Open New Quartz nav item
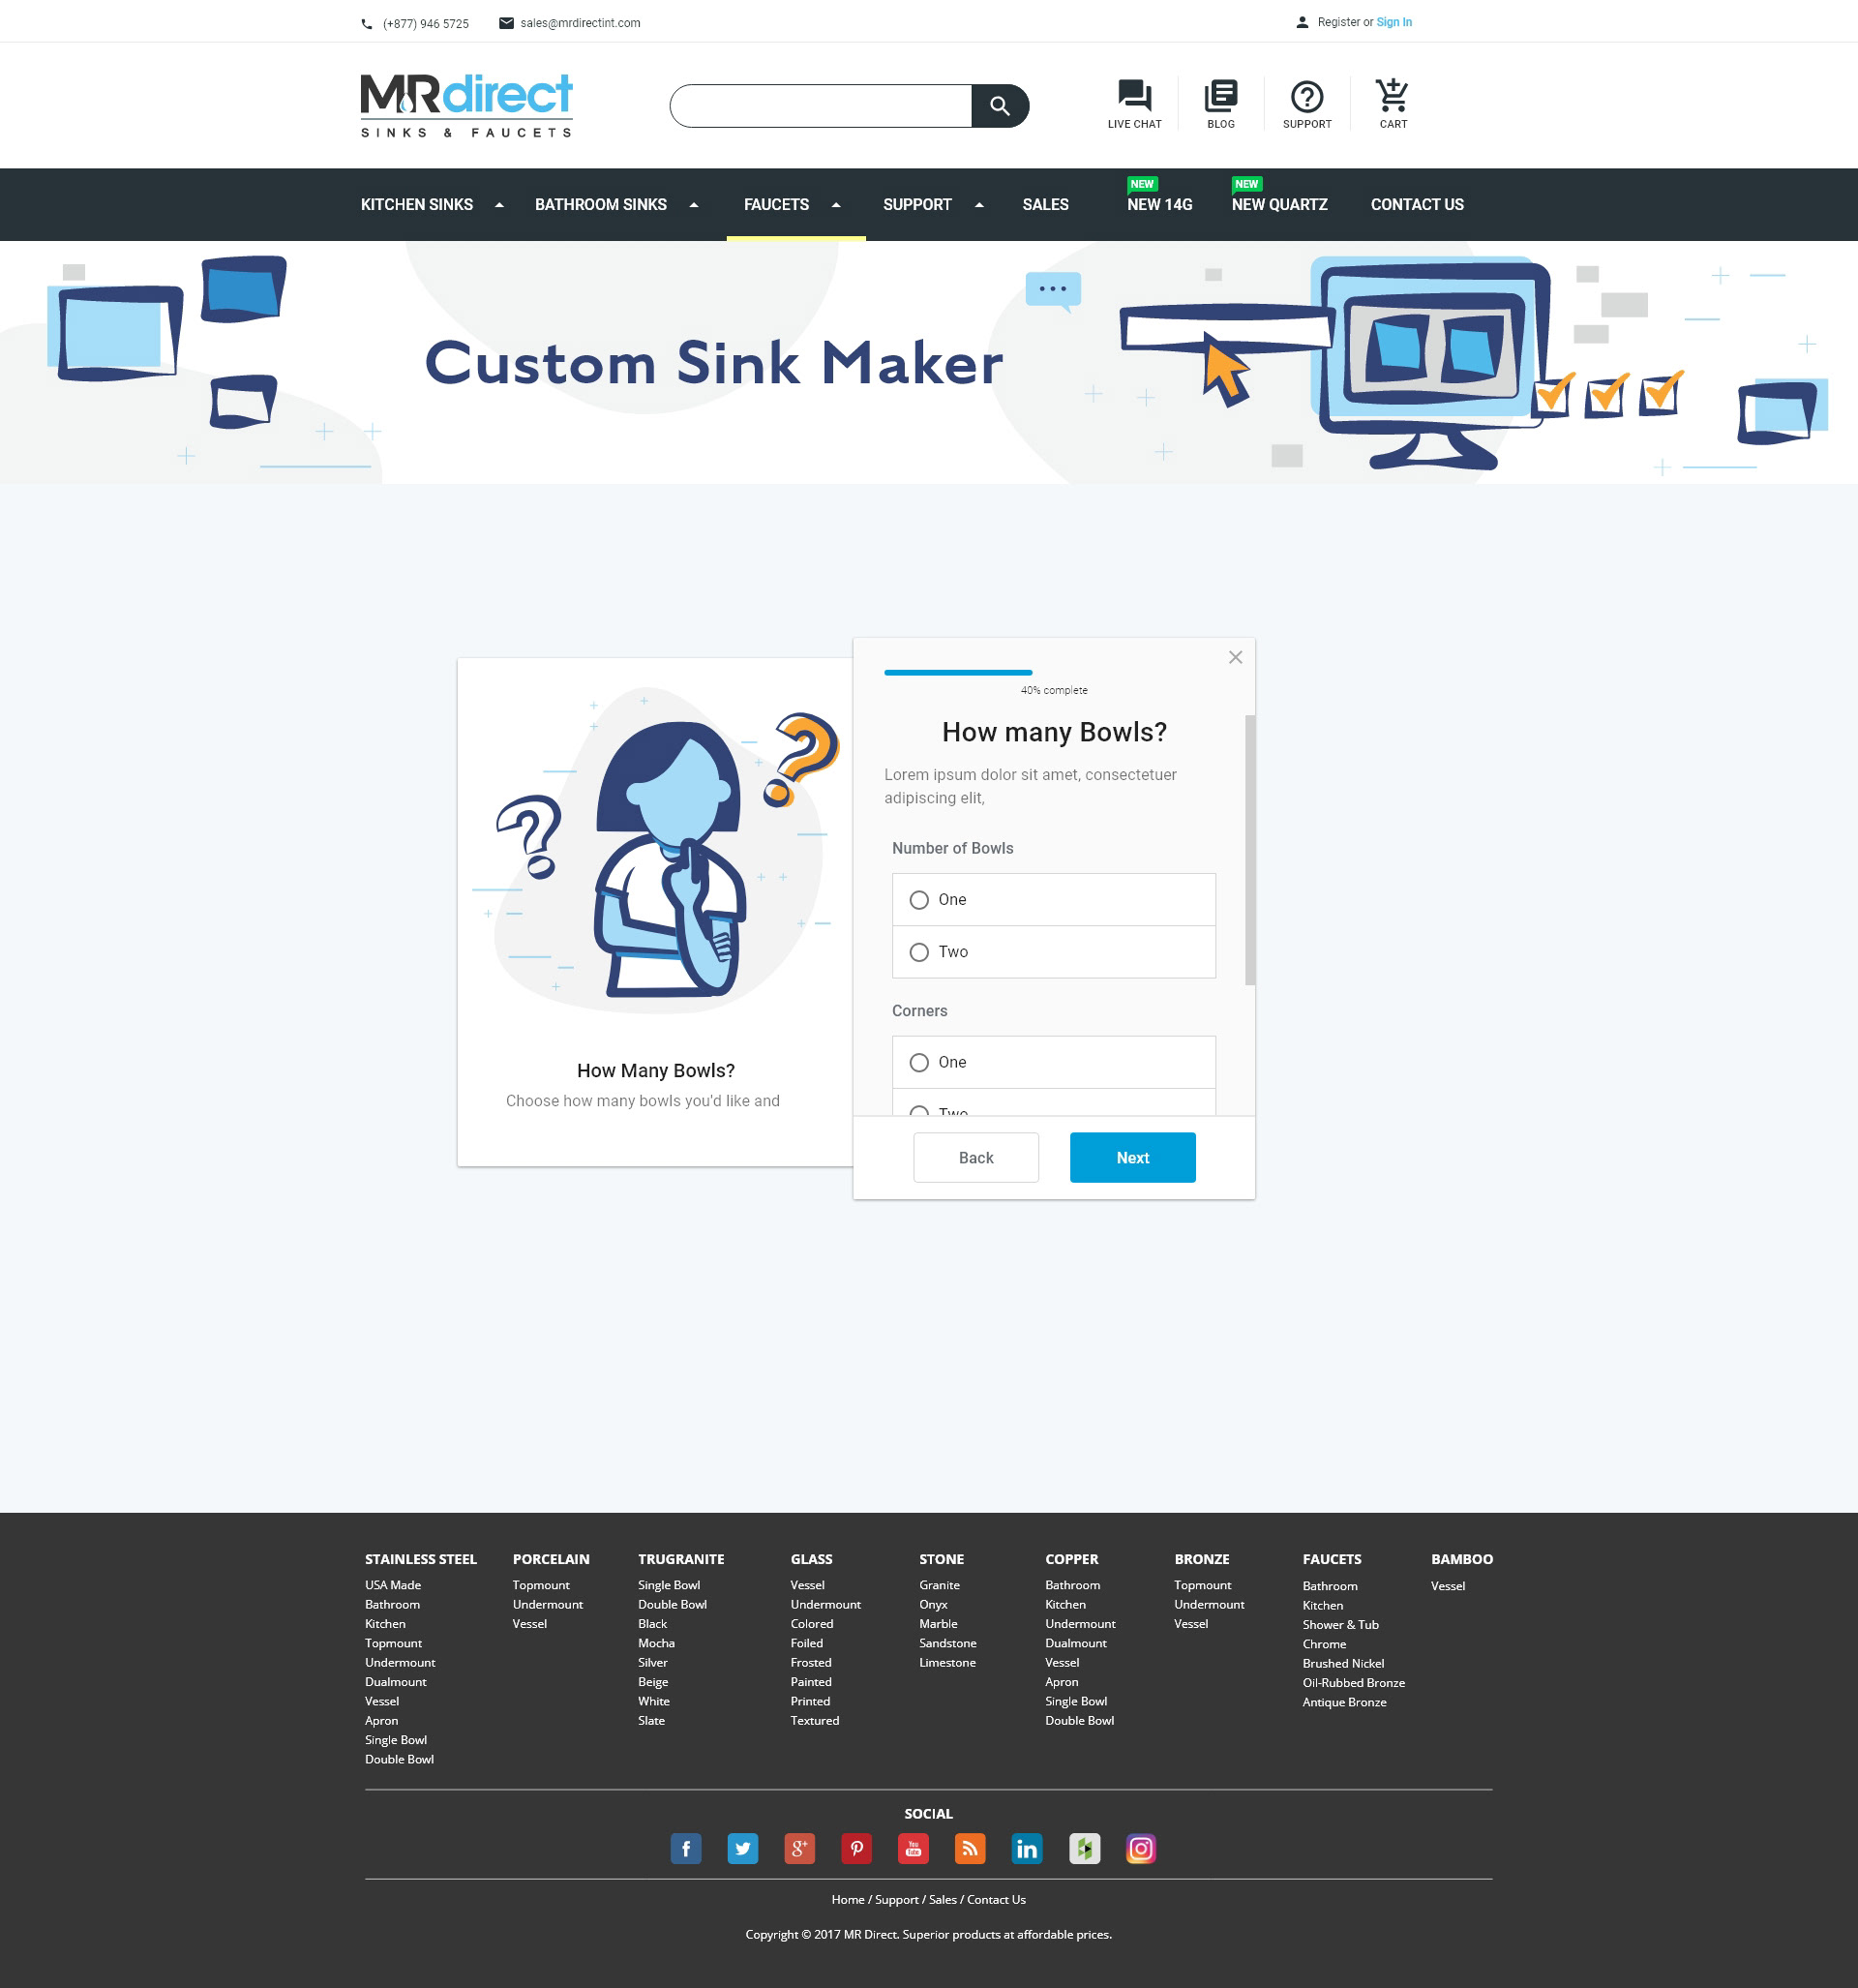 pos(1279,204)
